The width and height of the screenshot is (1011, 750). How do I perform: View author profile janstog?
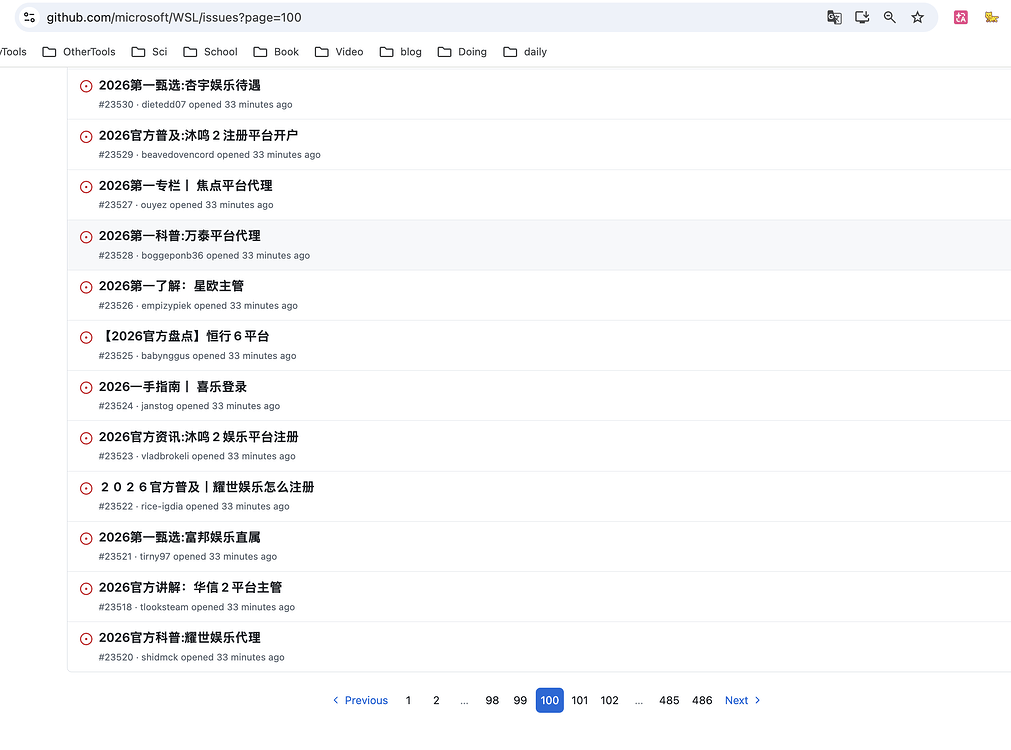(x=157, y=406)
